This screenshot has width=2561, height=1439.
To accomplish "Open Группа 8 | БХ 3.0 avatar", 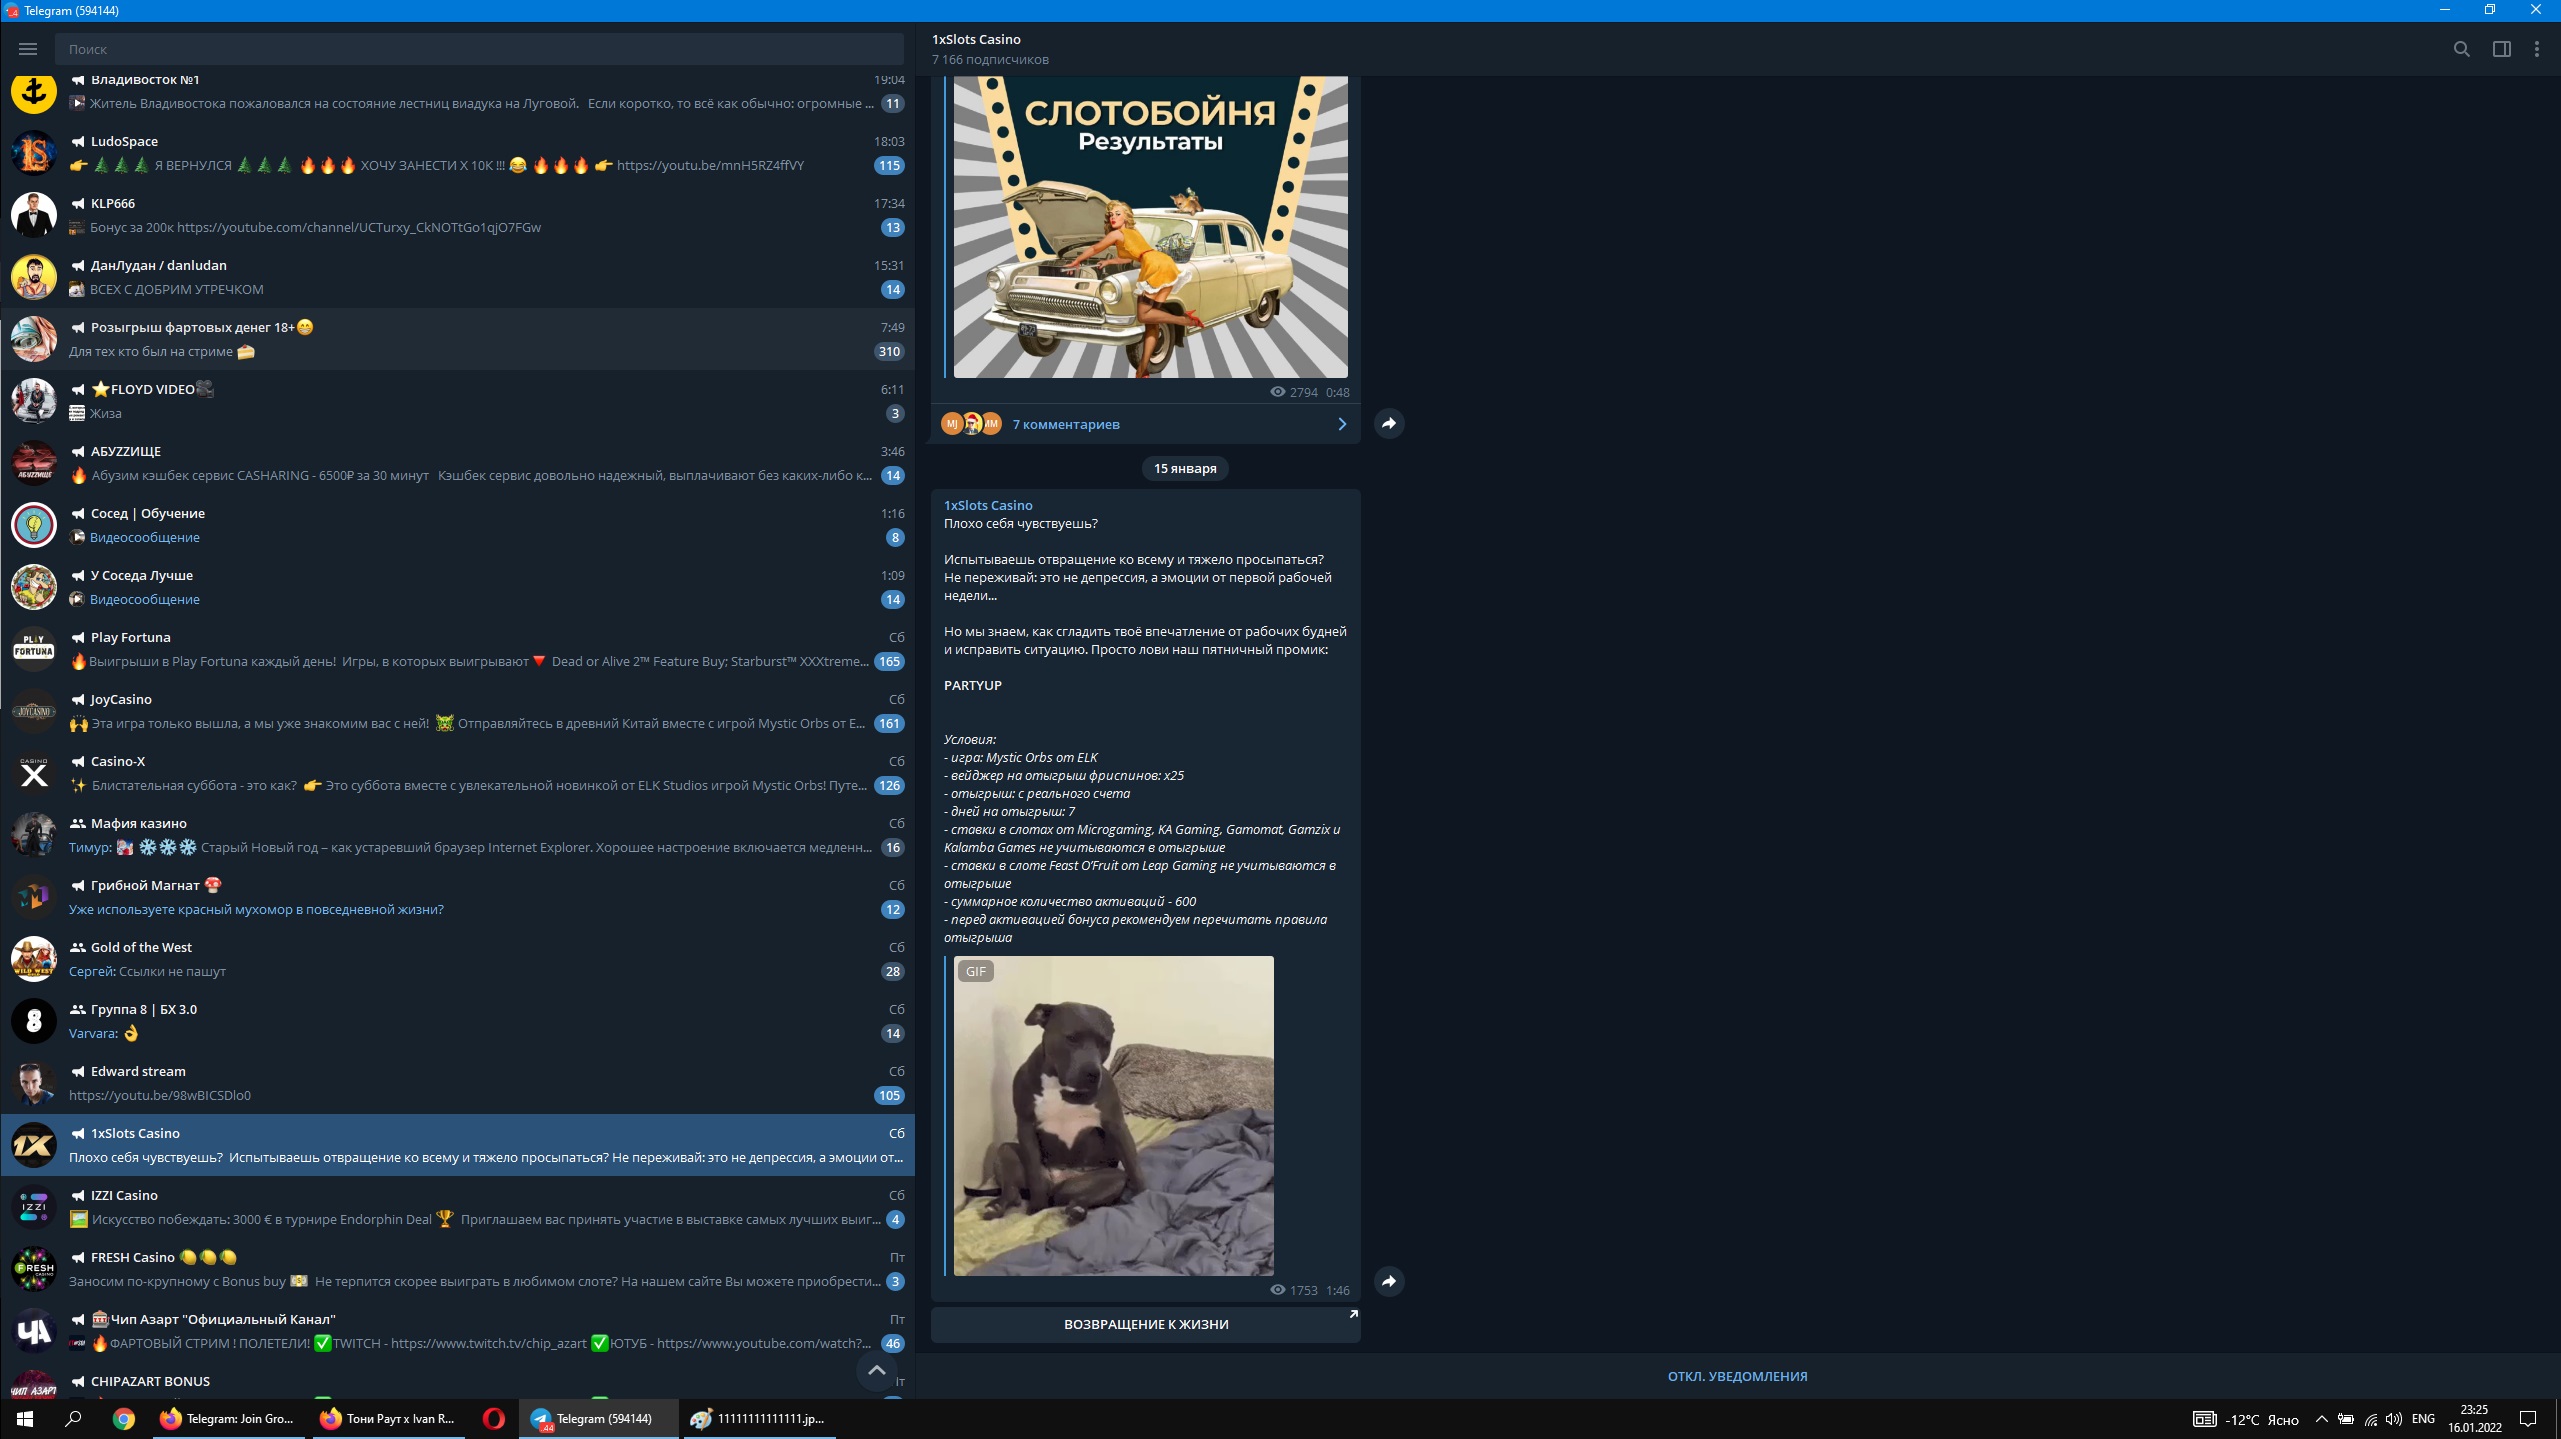I will [x=33, y=1021].
